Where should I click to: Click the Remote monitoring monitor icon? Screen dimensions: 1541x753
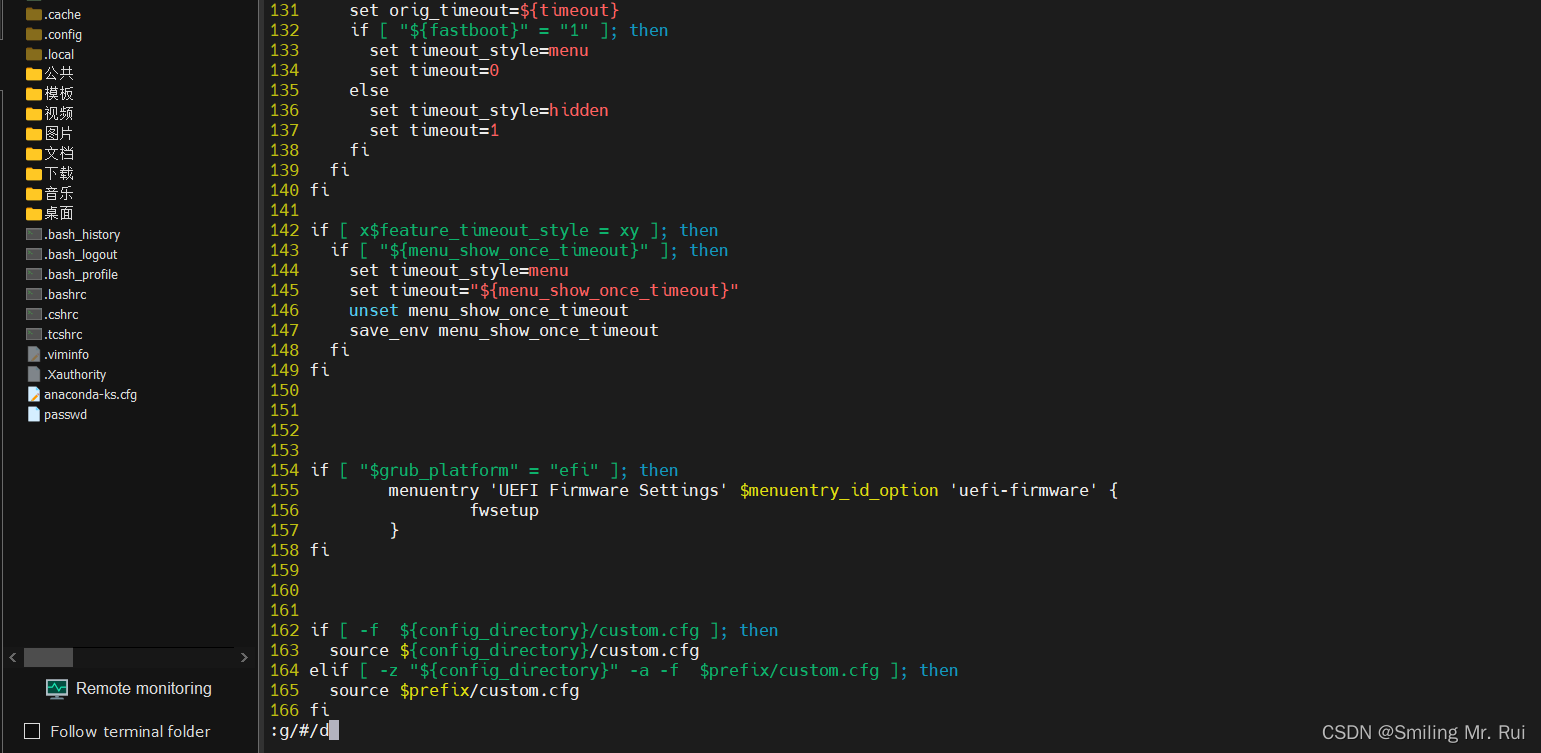coord(57,689)
